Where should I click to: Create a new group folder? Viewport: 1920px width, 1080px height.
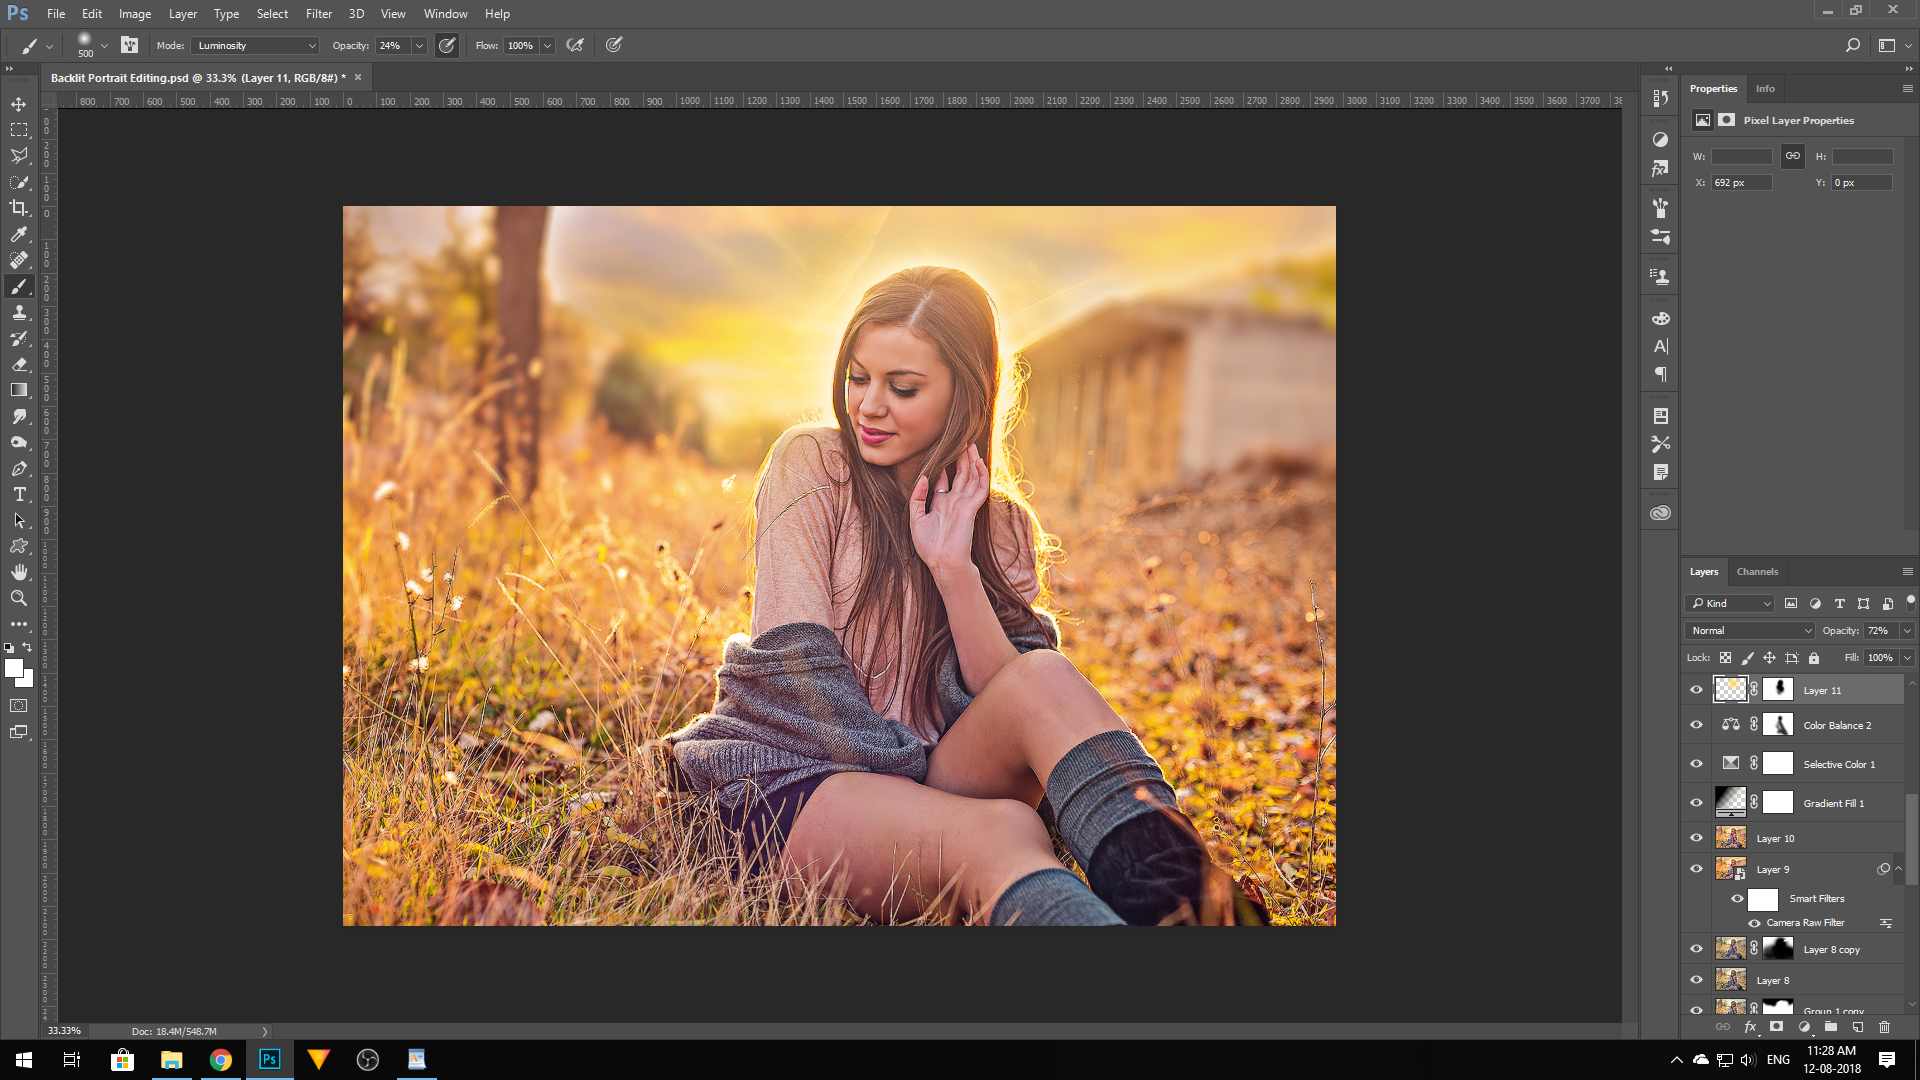click(x=1830, y=1027)
